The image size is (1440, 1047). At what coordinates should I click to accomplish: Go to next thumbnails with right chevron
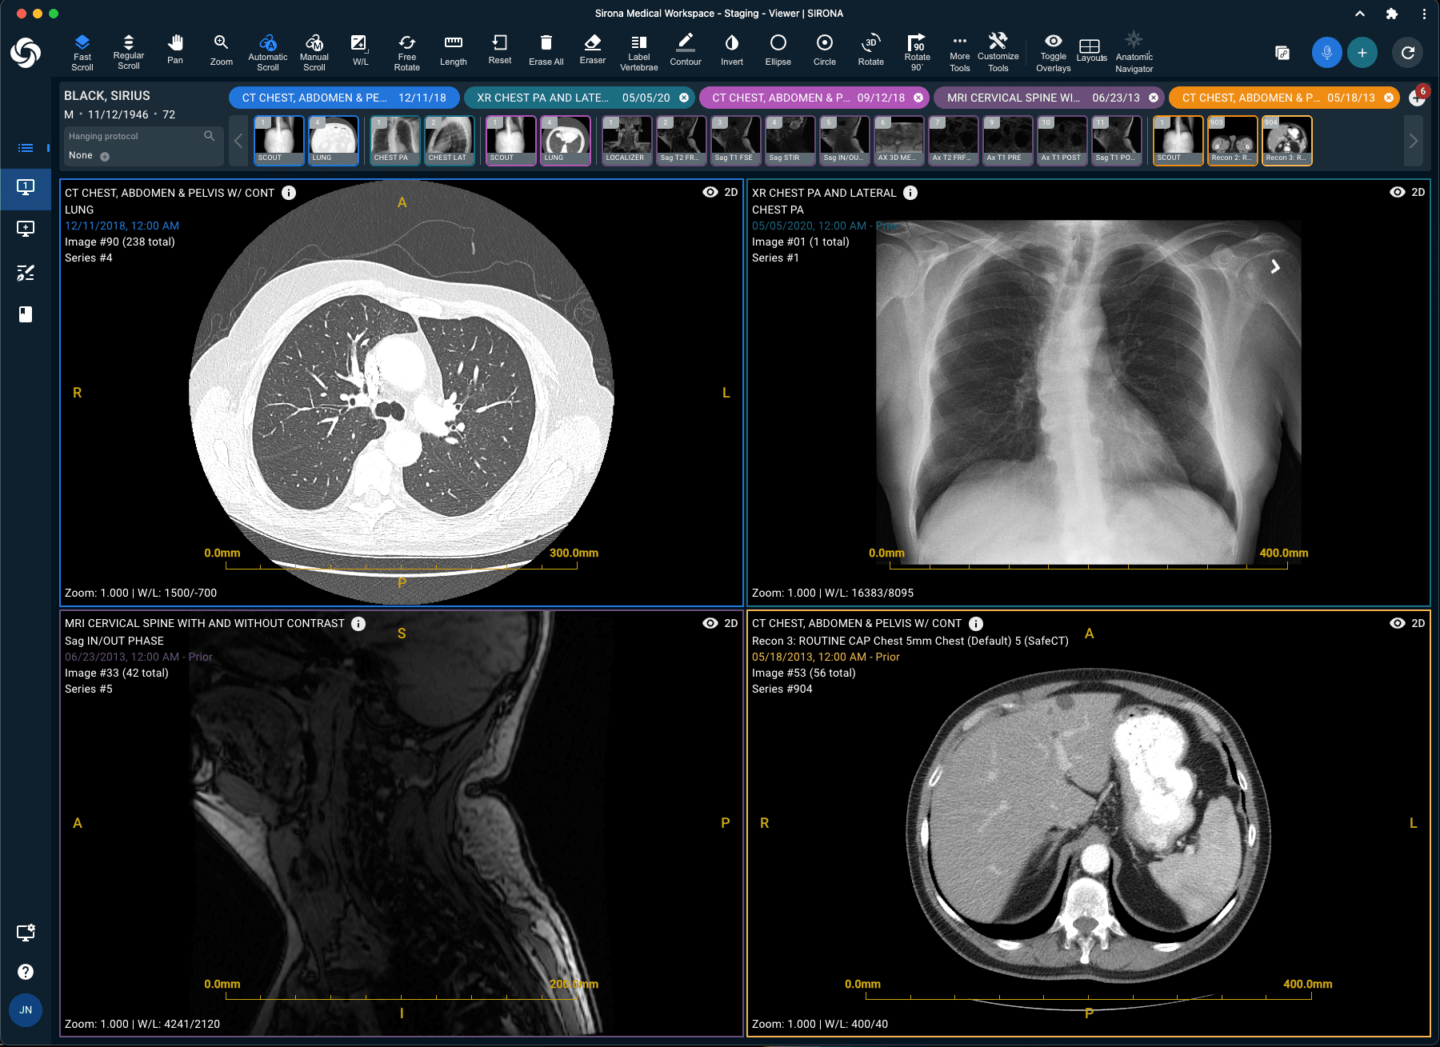point(1412,140)
